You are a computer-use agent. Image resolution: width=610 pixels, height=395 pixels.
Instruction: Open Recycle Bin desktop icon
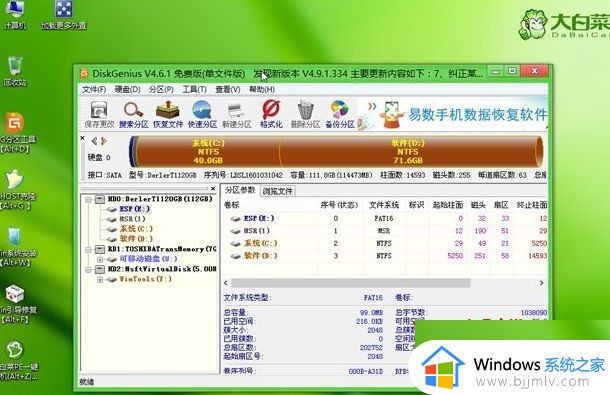tap(15, 71)
